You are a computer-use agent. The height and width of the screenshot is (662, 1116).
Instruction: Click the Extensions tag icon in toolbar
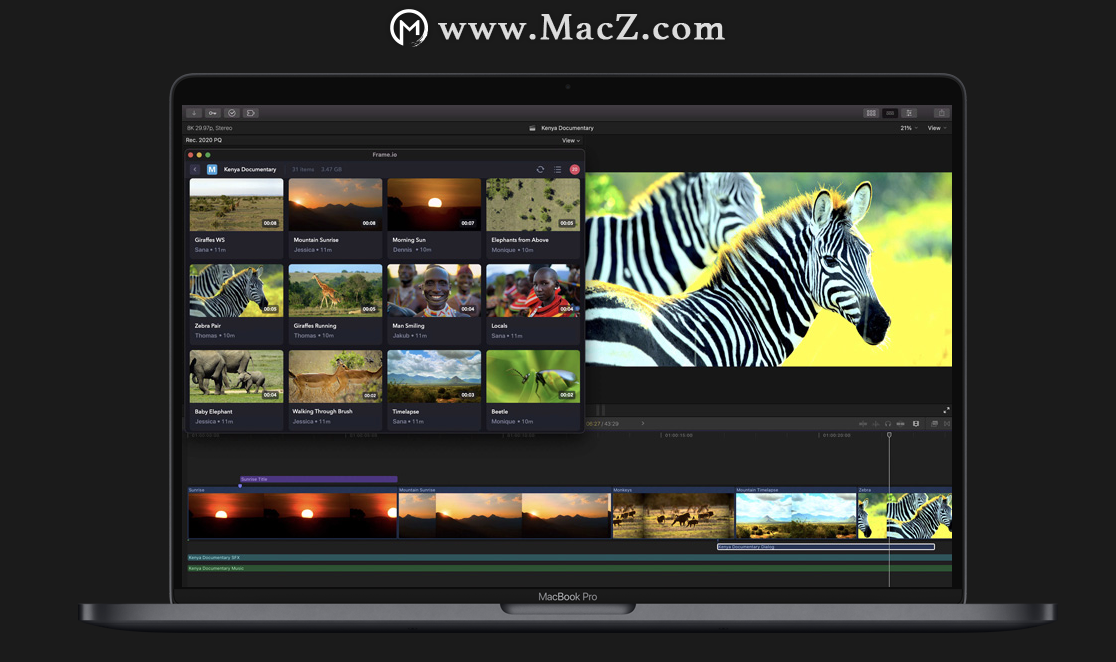click(x=251, y=113)
